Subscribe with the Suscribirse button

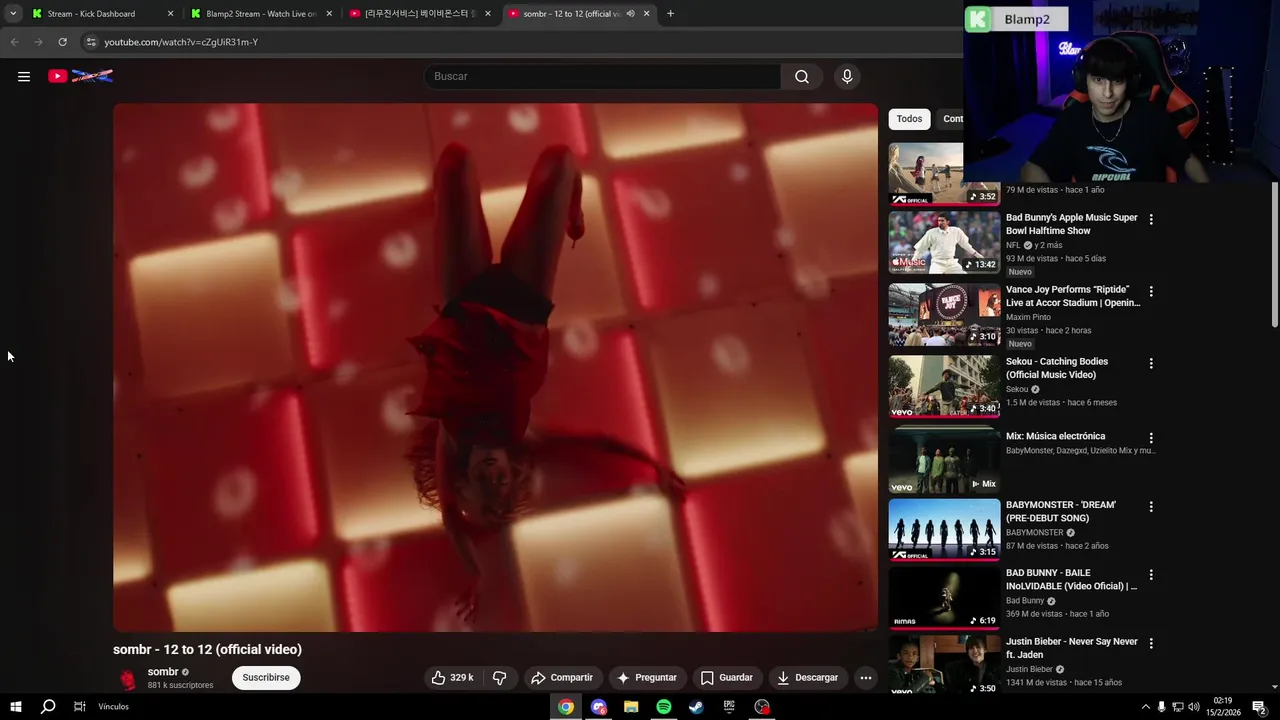tap(266, 677)
